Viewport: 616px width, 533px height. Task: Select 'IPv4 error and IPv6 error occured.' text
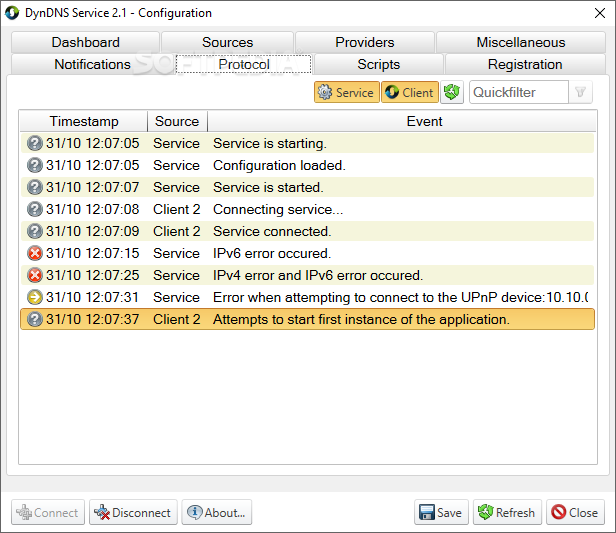point(318,275)
